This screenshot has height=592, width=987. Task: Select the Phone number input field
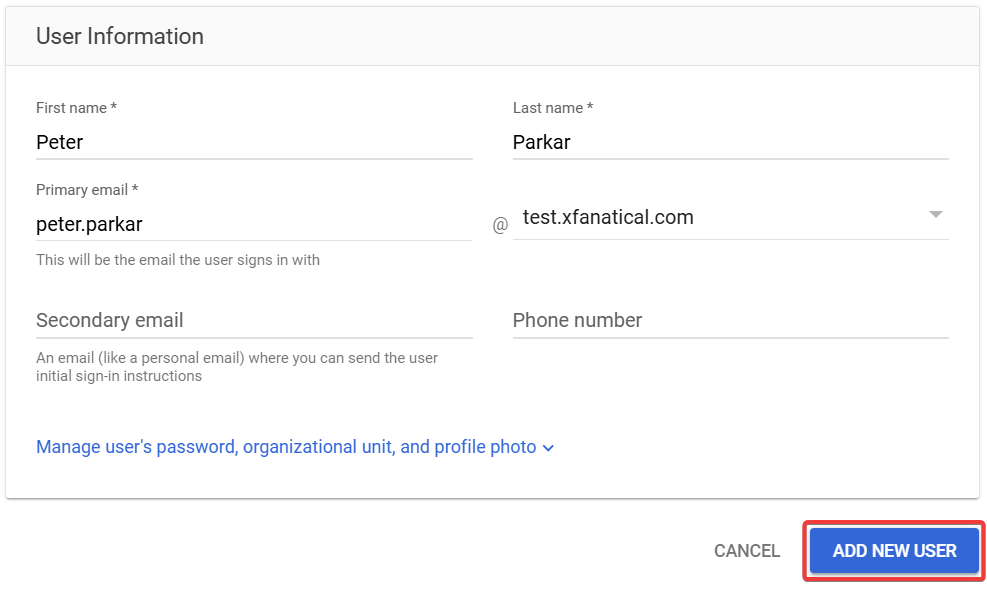coord(728,320)
